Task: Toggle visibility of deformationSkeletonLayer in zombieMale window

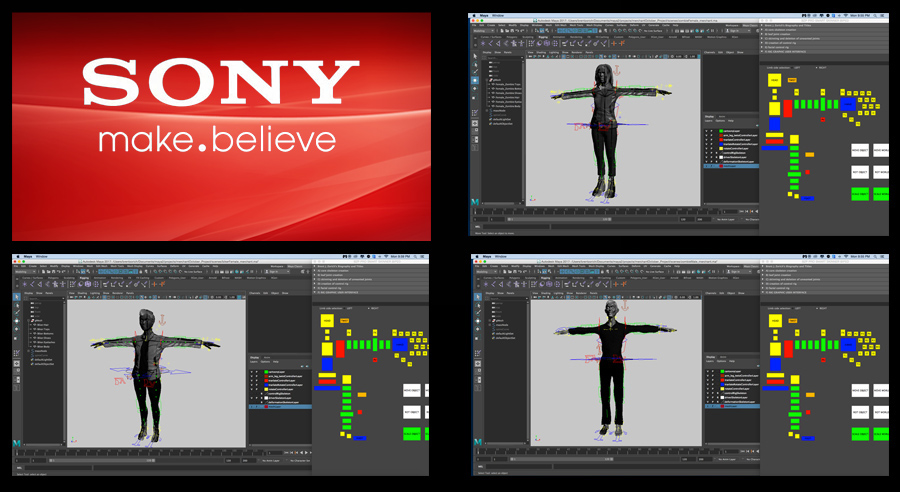Action: (708, 402)
